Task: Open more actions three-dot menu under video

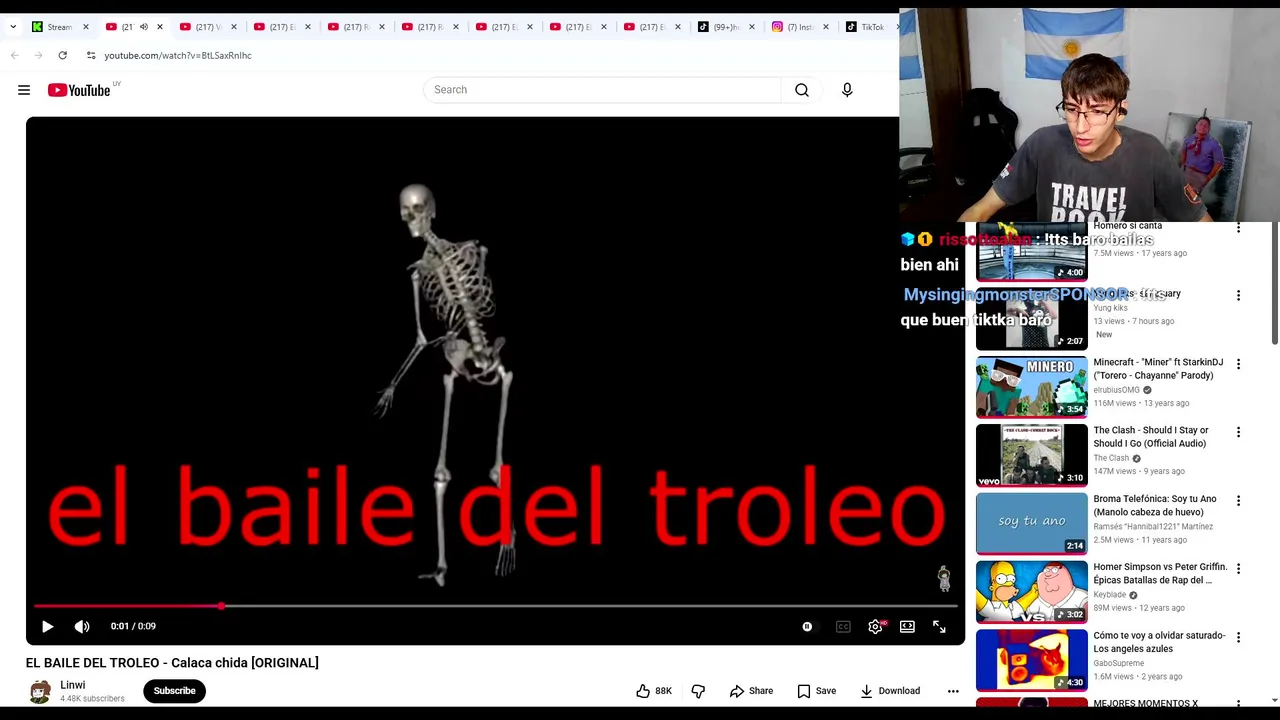Action: tap(953, 691)
